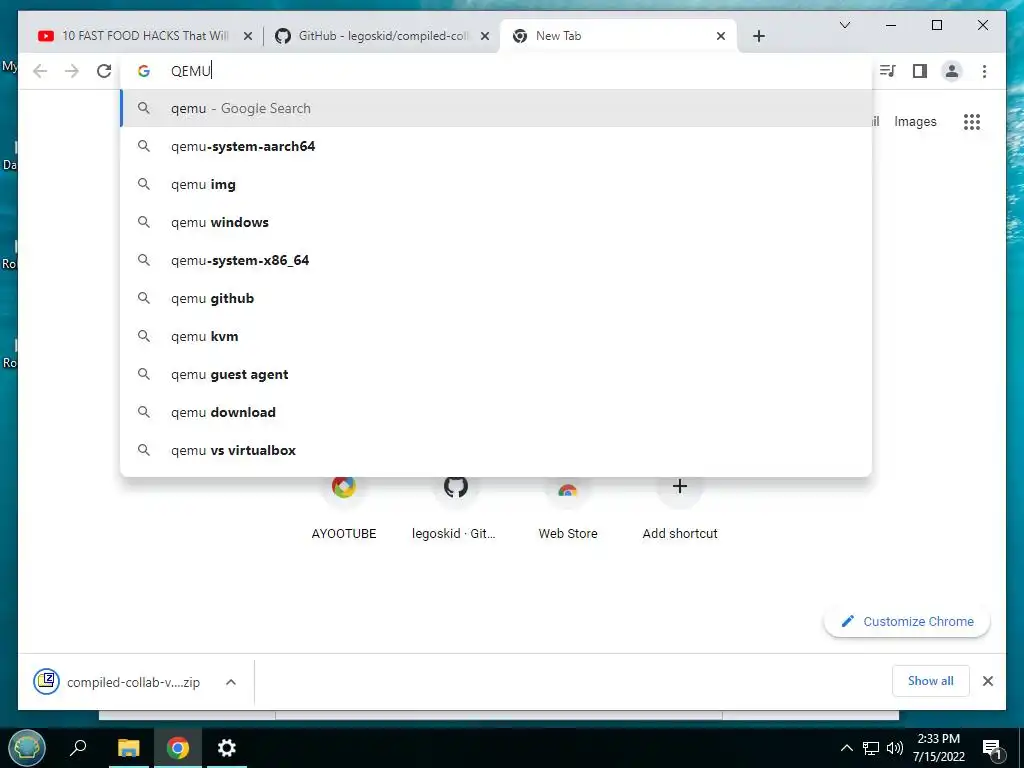
Task: Choose the qemu-system-aarch64 suggestion
Action: click(x=496, y=146)
